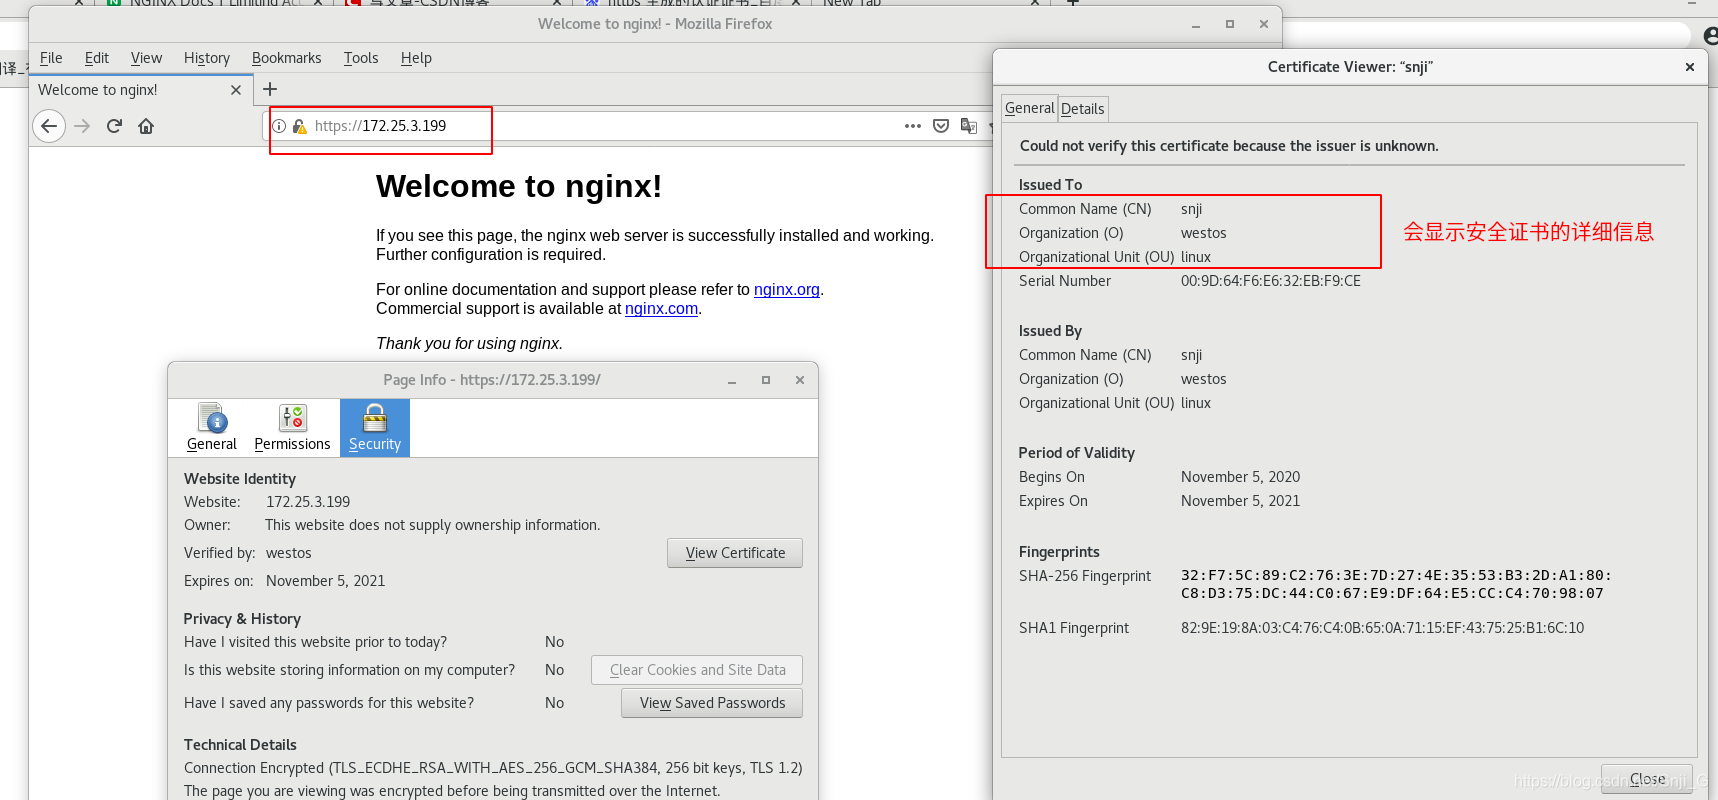This screenshot has height=800, width=1718.
Task: Click the Owner 'does not supply ownership information' text
Action: click(433, 525)
